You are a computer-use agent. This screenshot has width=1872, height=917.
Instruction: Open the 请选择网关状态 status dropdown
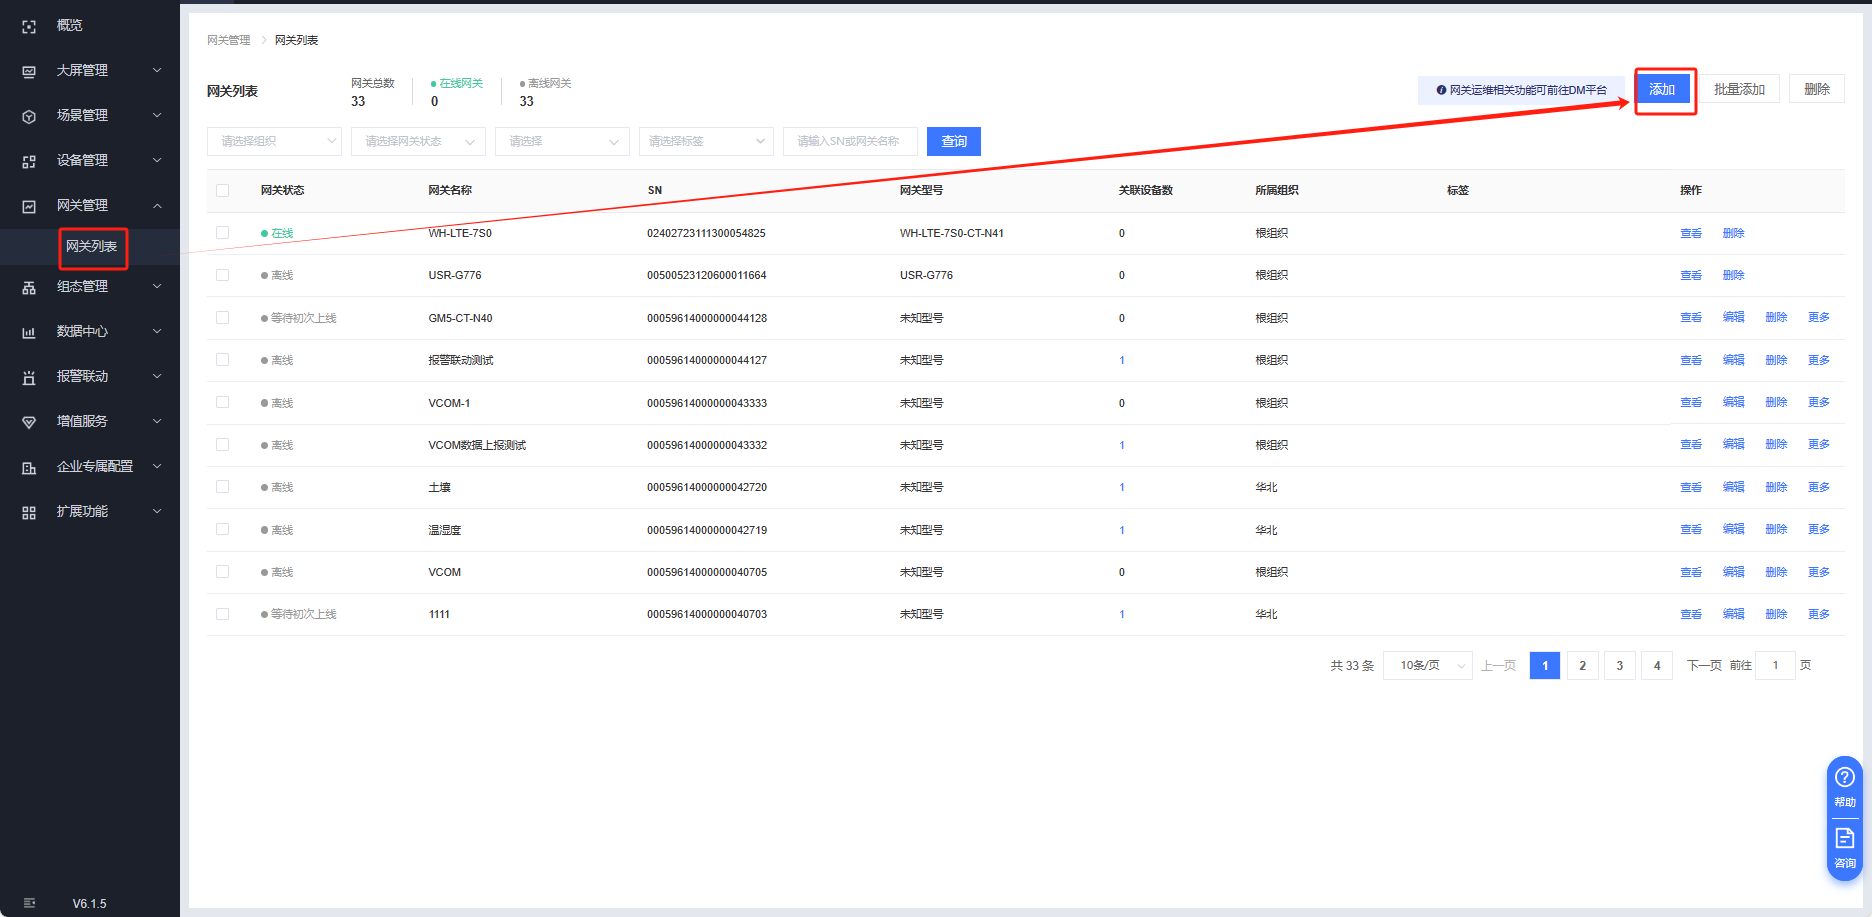[x=418, y=141]
